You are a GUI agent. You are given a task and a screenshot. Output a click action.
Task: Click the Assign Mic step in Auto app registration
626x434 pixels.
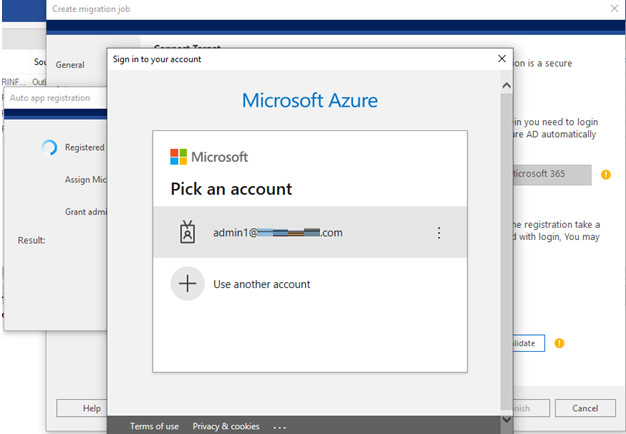point(85,180)
